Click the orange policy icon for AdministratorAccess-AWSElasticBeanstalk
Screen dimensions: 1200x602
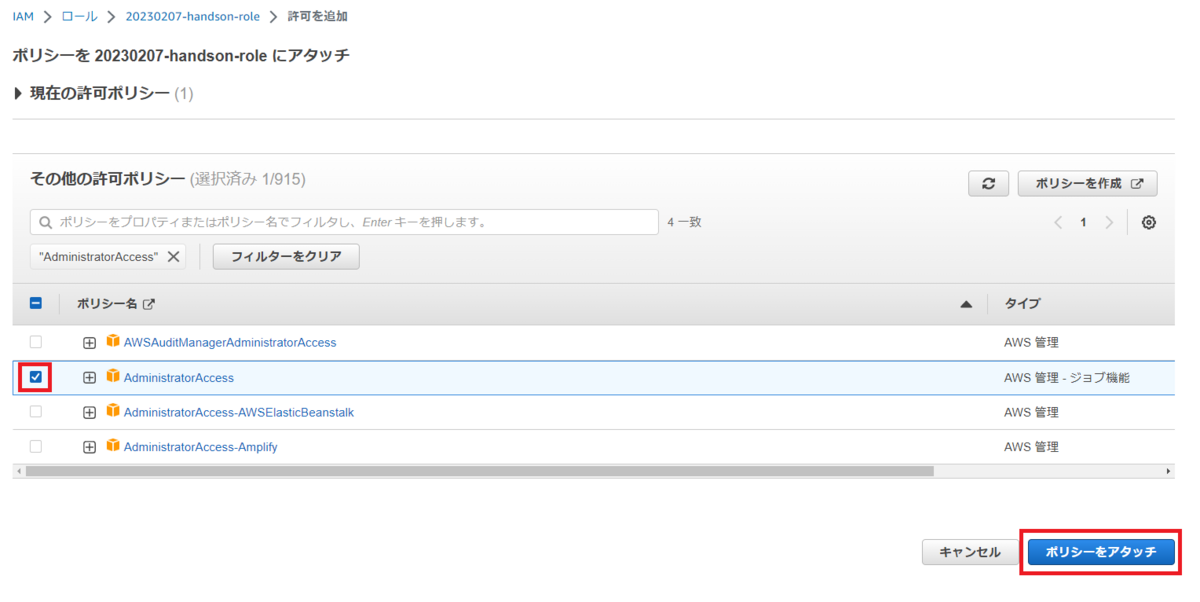tap(113, 411)
